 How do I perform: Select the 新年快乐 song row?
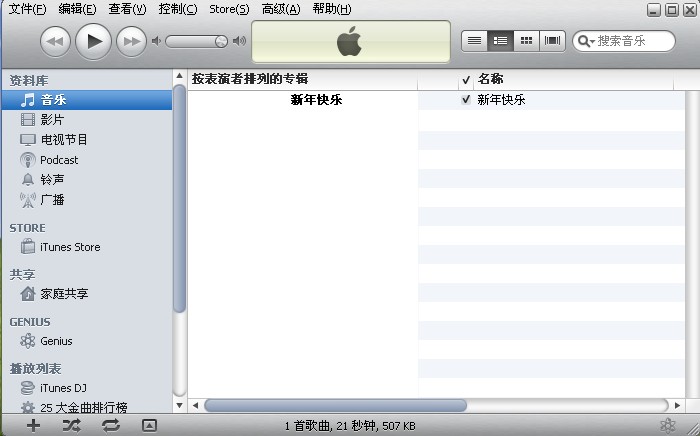tap(551, 100)
